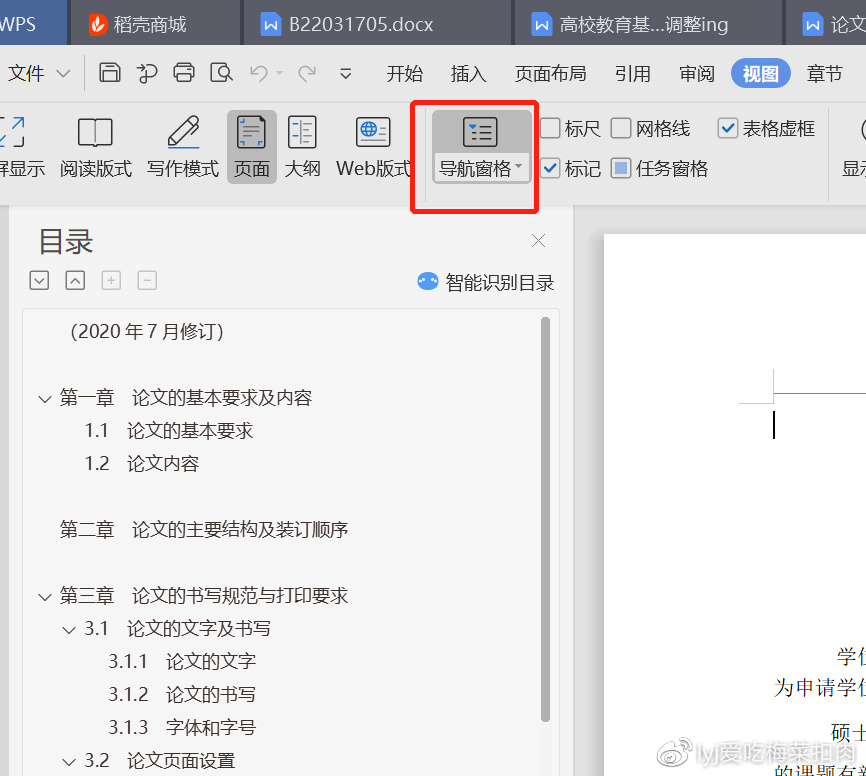Click the Save icon on quick toolbar

pos(110,73)
